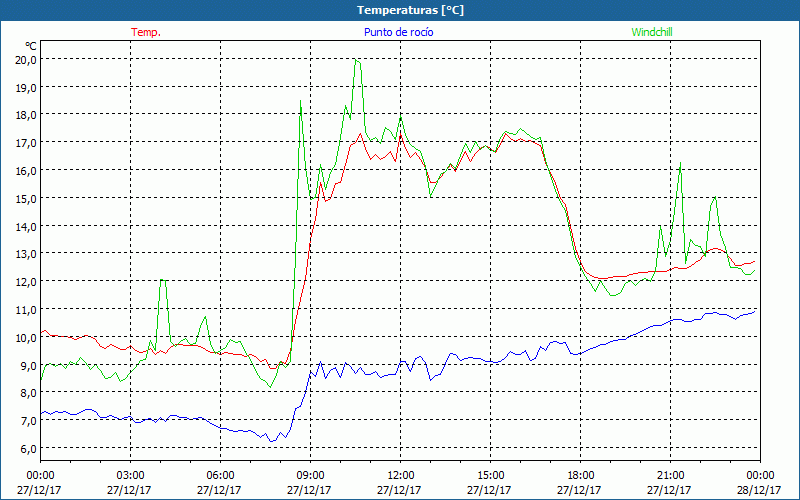The image size is (800, 500).
Task: Click the 14,0 value on temperature axis
Action: click(x=26, y=227)
